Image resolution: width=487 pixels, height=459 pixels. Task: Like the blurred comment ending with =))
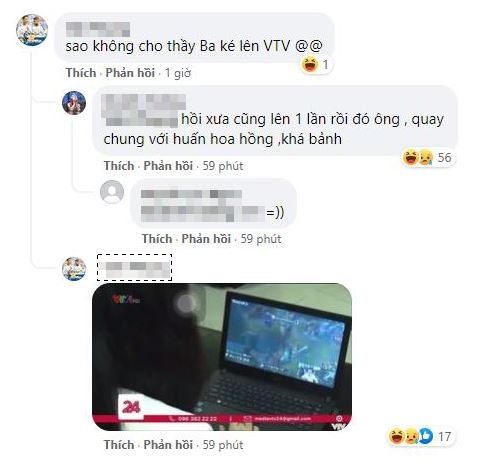point(157,239)
